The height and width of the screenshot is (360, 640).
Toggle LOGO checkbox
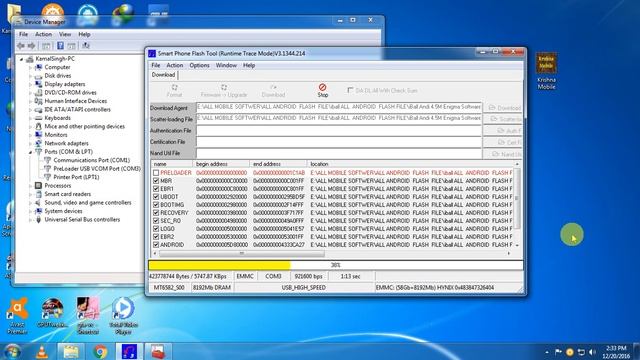[156, 229]
